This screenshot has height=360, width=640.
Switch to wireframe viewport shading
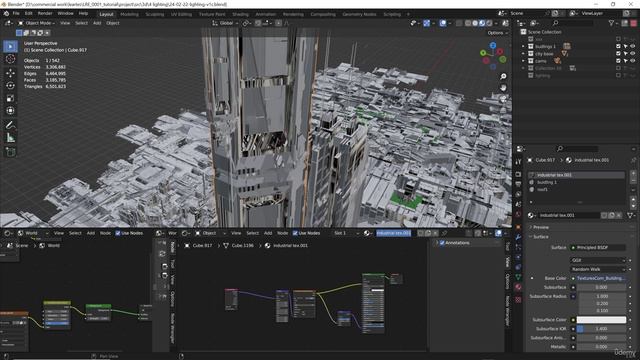[x=468, y=23]
